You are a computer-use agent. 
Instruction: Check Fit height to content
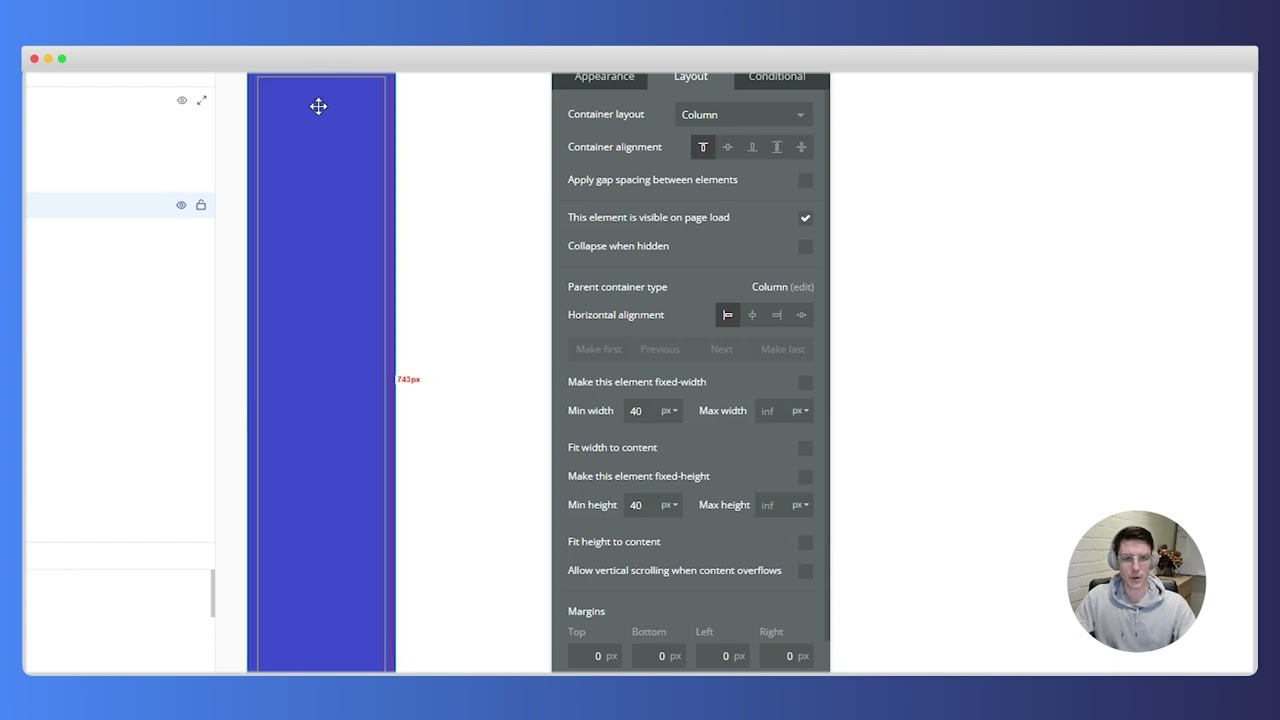pos(805,543)
